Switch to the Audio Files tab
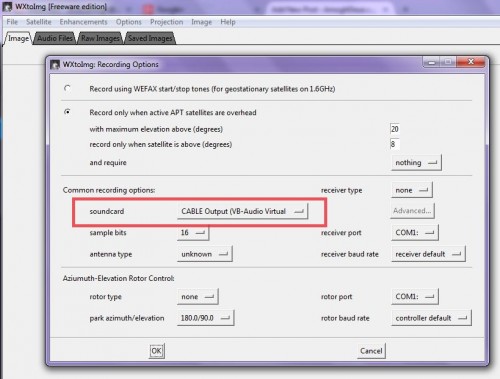The image size is (500, 379). click(55, 38)
